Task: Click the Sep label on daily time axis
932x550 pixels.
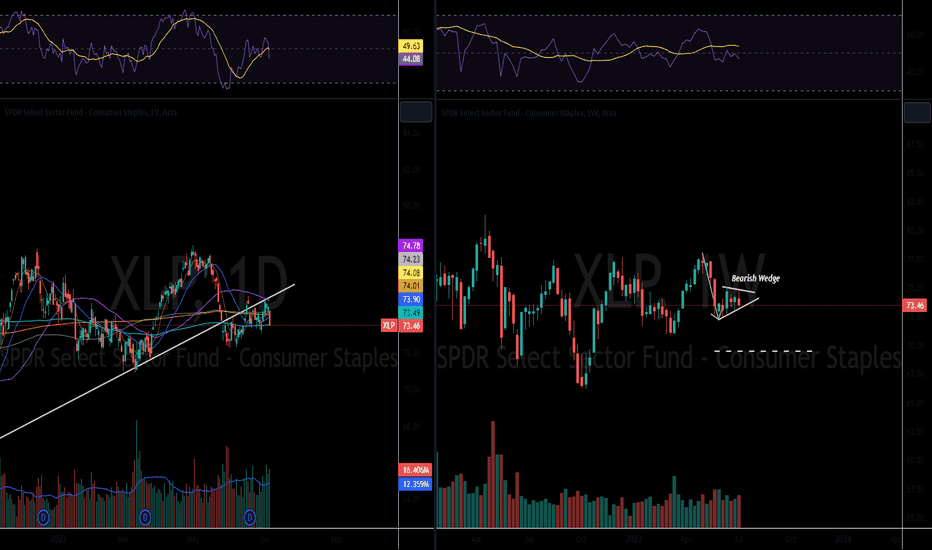Action: 336,539
